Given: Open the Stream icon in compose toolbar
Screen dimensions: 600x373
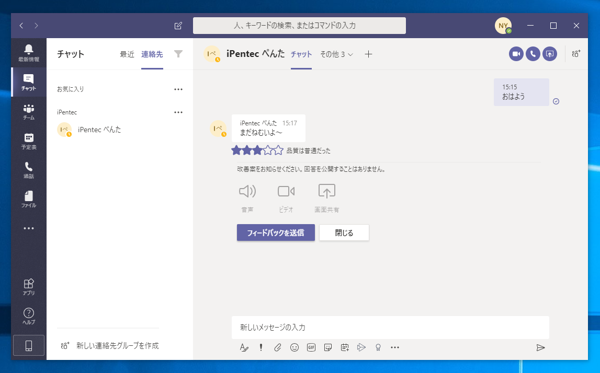Looking at the screenshot, I should pyautogui.click(x=361, y=347).
